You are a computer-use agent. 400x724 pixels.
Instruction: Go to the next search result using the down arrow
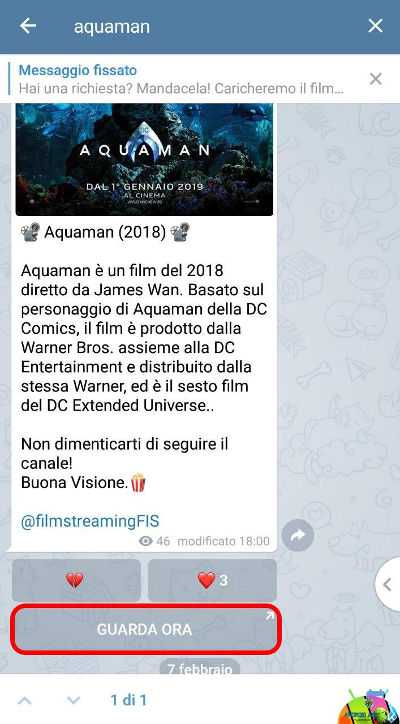(x=73, y=700)
